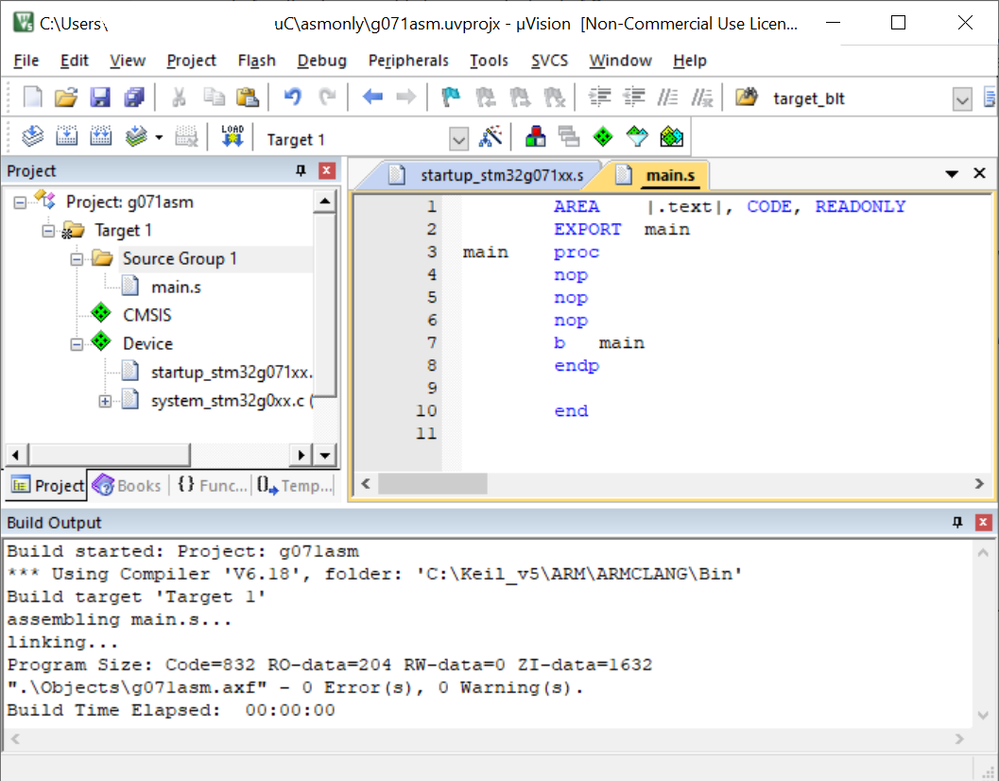Select startup_stm32g071xx file in the project tree
Screen dimensions: 999x781
pyautogui.click(x=232, y=372)
